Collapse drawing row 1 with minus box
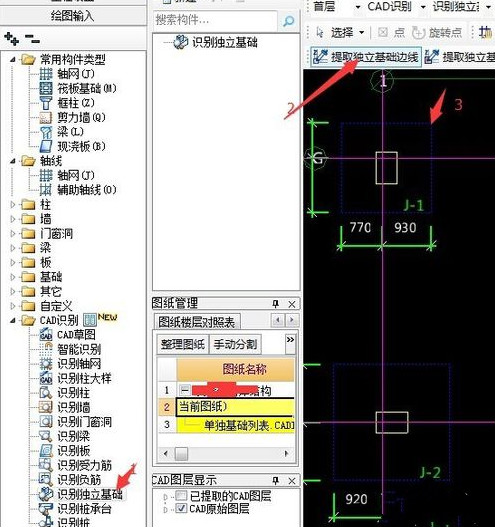Viewport: 495px width, 527px height. click(184, 390)
